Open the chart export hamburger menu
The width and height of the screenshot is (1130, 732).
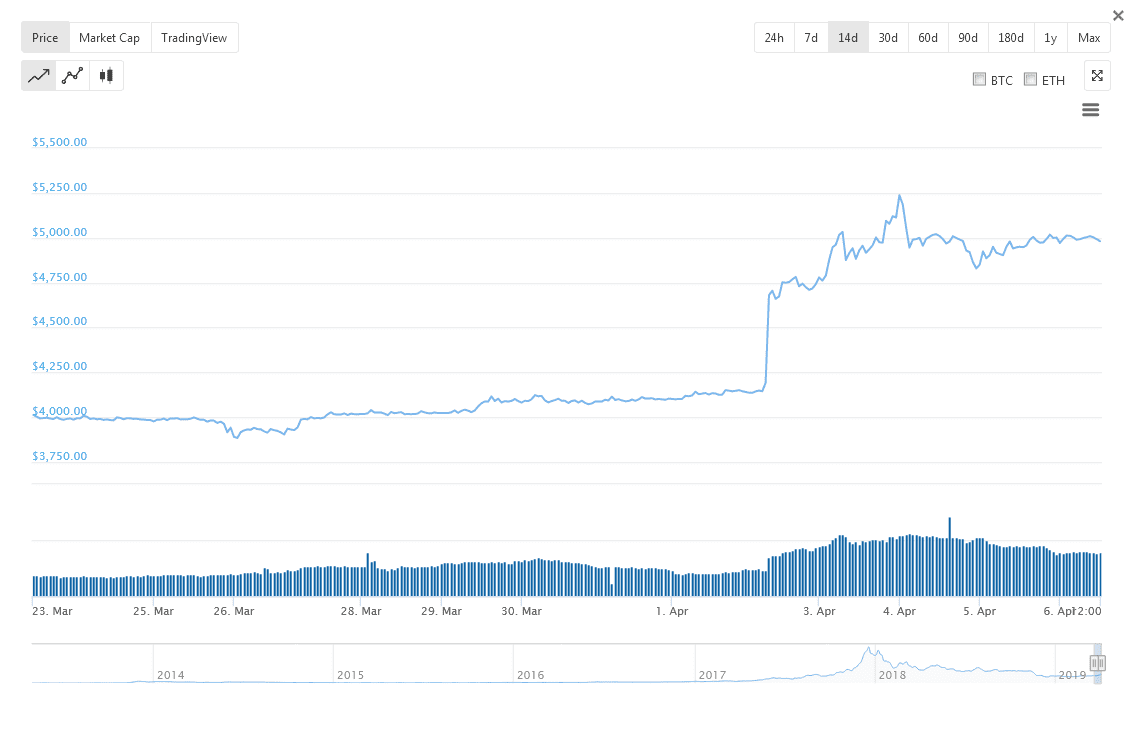1090,110
